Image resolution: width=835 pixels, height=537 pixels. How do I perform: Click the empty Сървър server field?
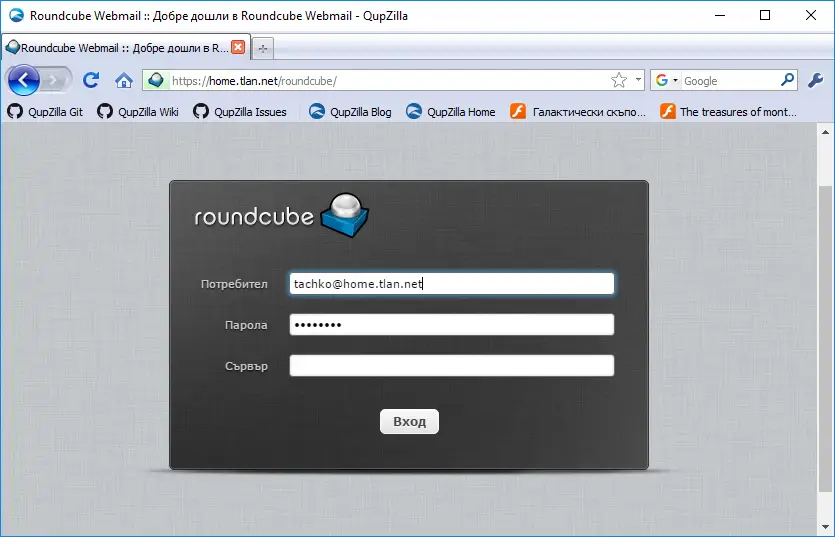452,365
